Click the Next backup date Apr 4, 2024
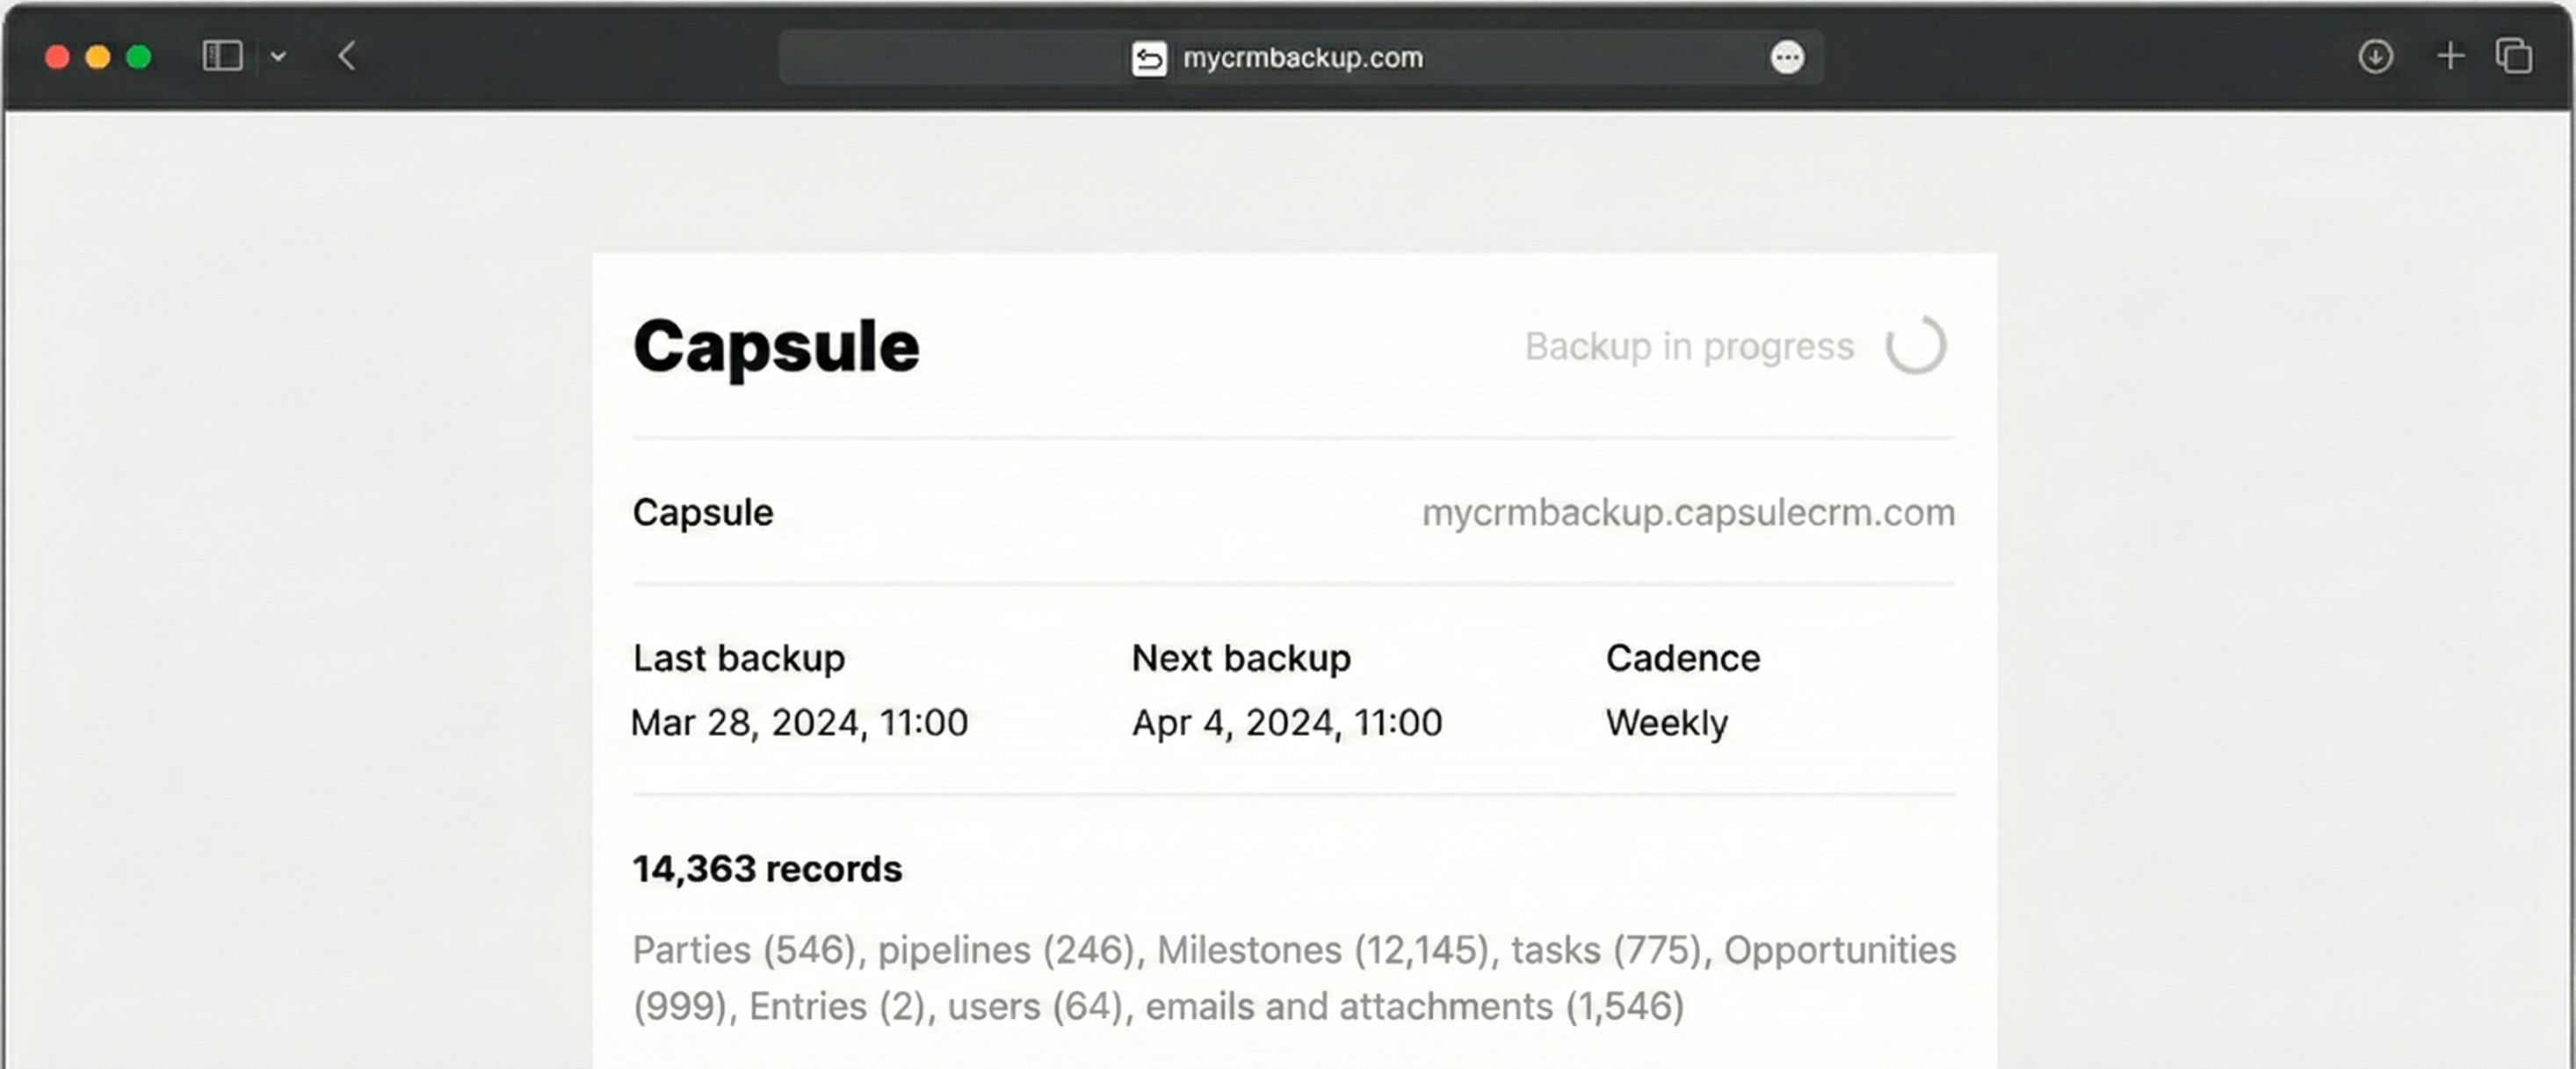2576x1069 pixels. tap(1286, 722)
